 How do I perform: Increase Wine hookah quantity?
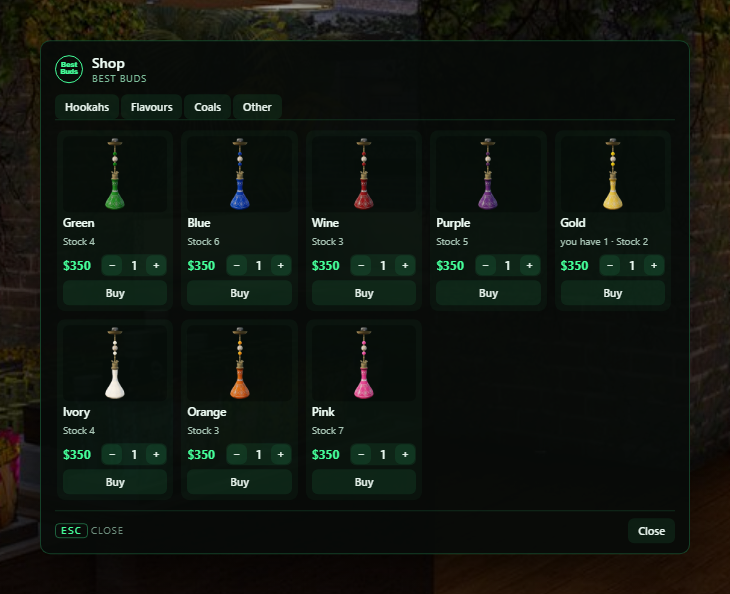click(x=405, y=265)
